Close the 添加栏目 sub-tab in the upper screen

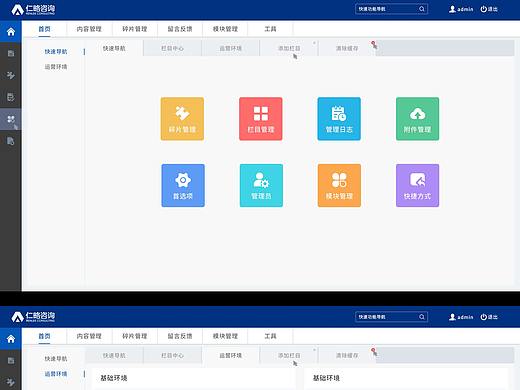[314, 43]
